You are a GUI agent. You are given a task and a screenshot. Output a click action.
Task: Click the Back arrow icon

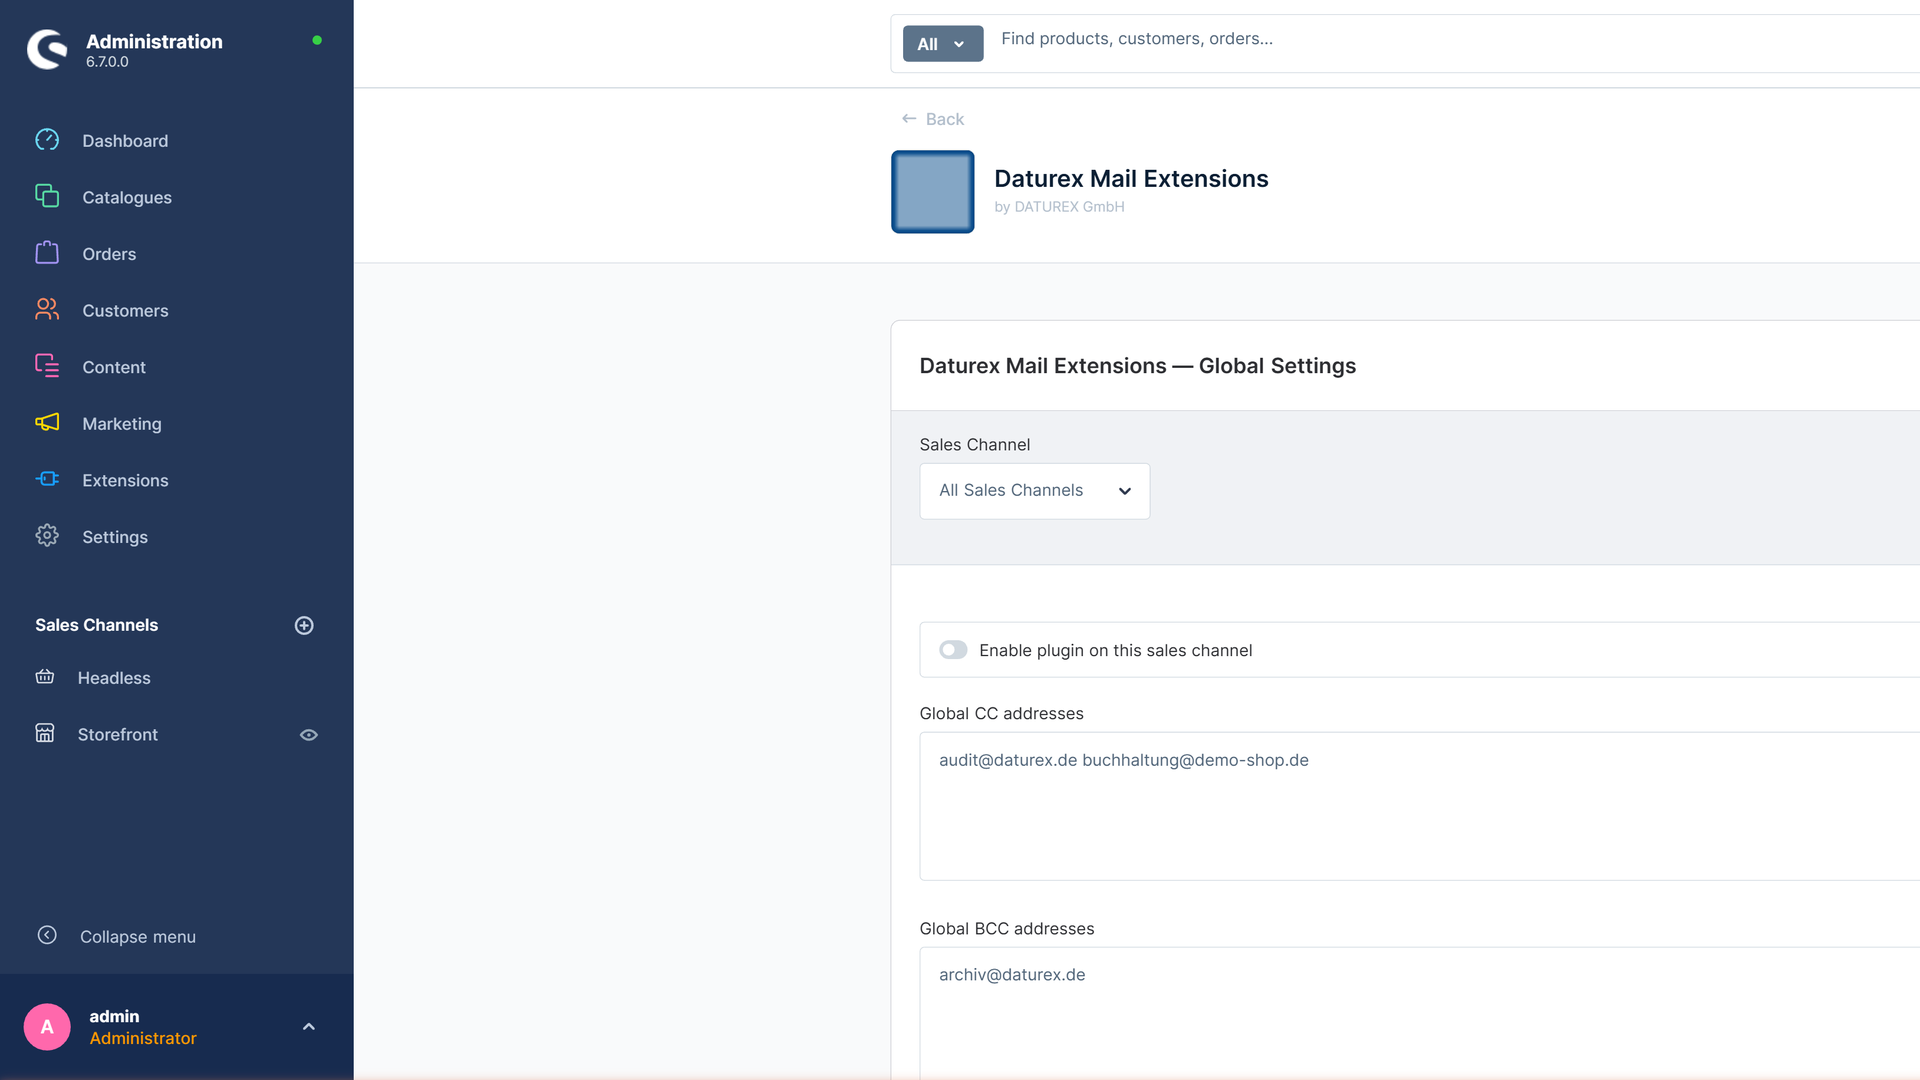909,119
